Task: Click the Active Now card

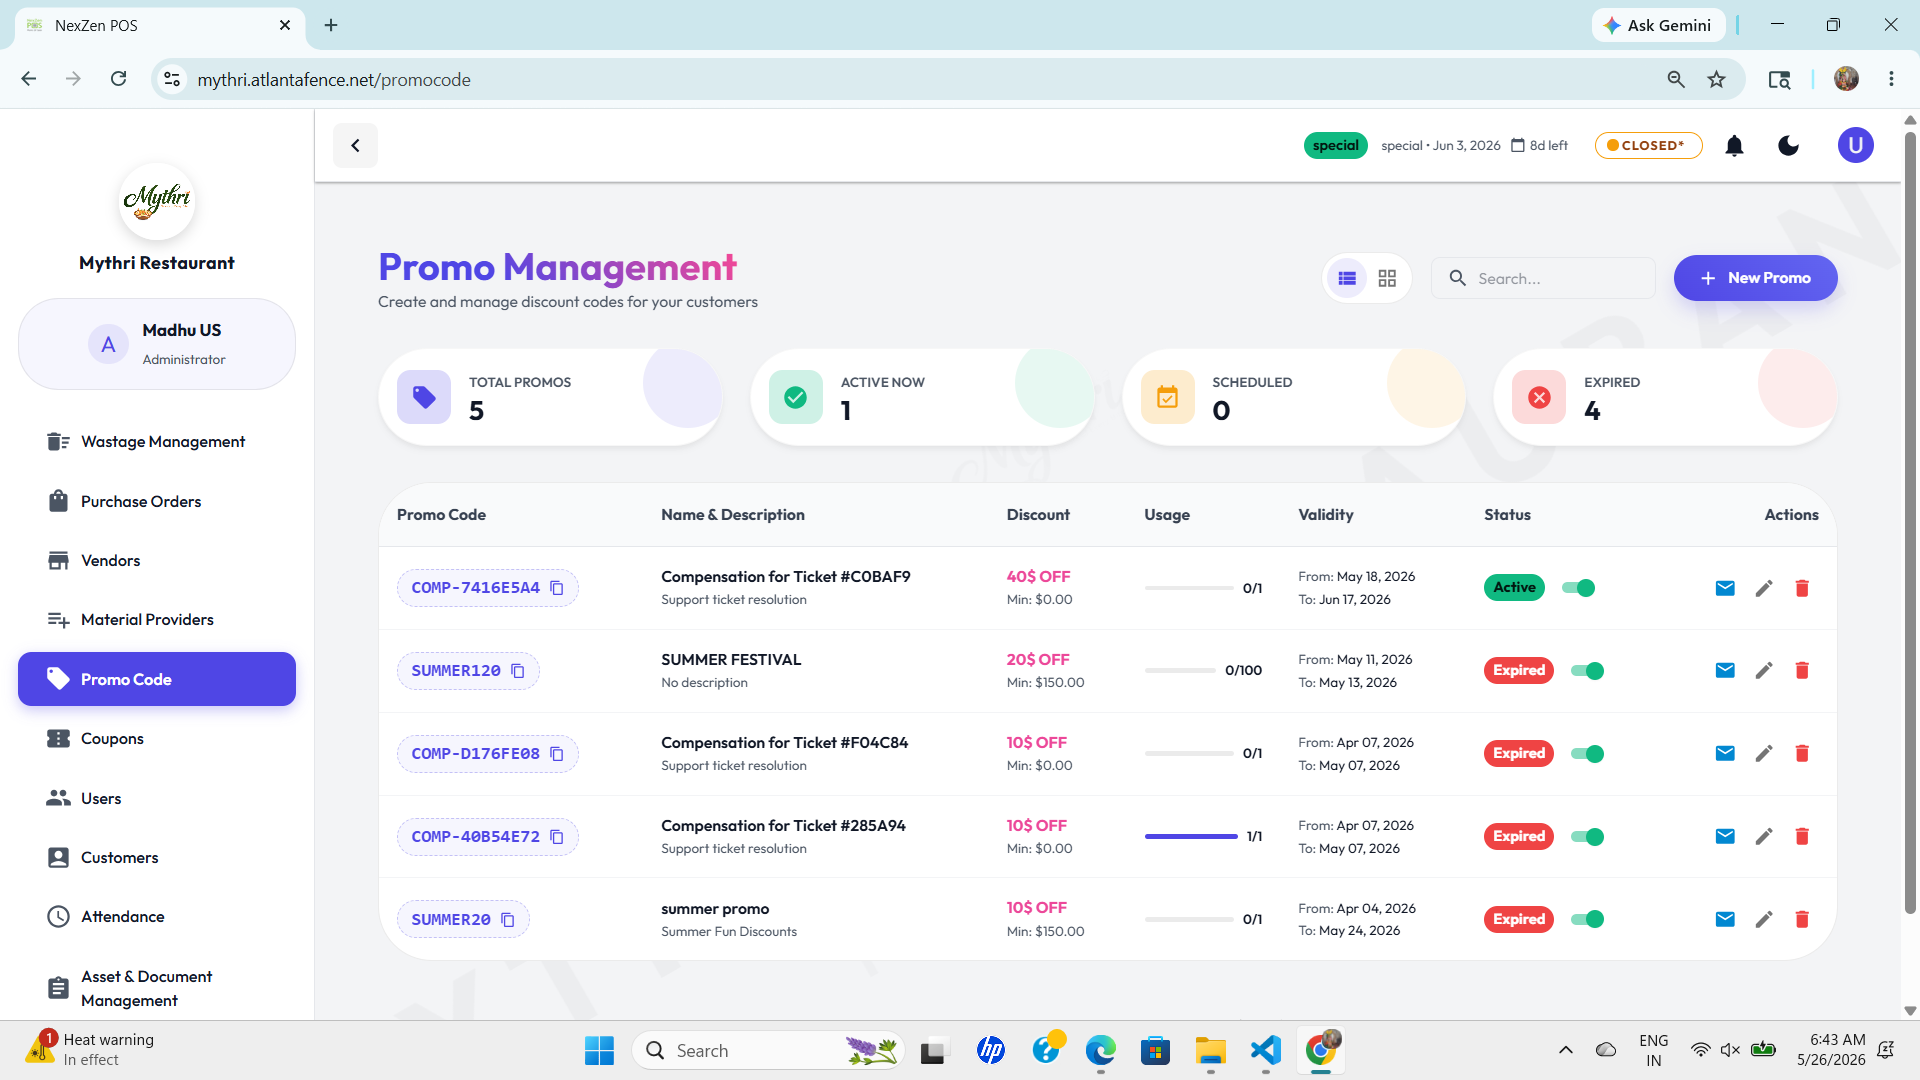Action: [922, 397]
